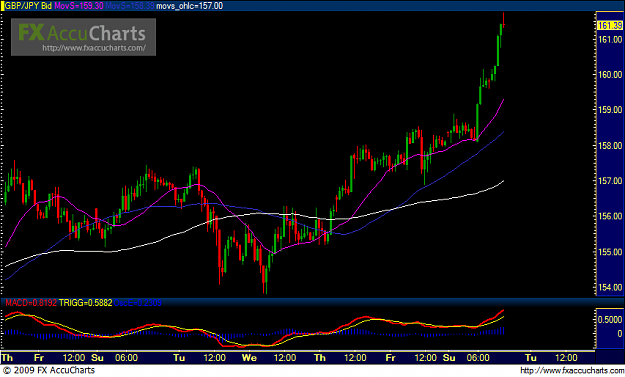The height and width of the screenshot is (377, 625).
Task: Click the first 06:00 time axis label
Action: coord(126,357)
